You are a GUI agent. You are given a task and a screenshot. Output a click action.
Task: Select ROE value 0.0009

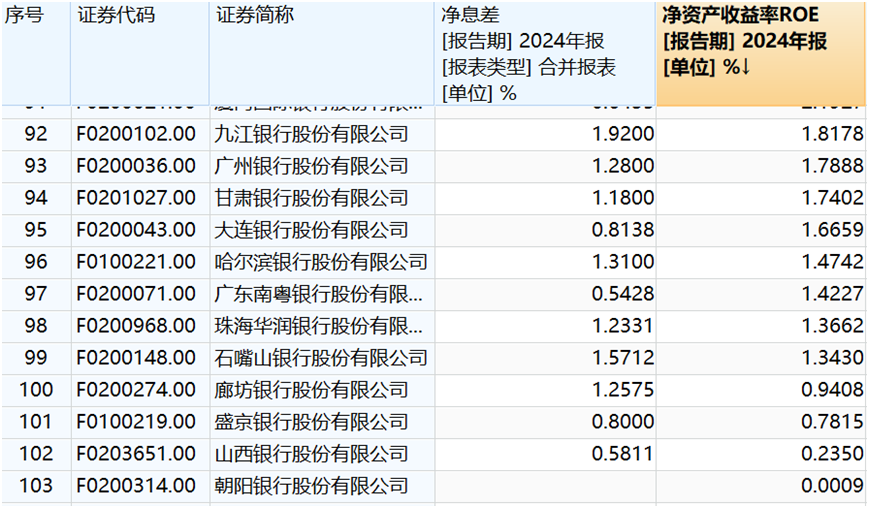pyautogui.click(x=832, y=486)
